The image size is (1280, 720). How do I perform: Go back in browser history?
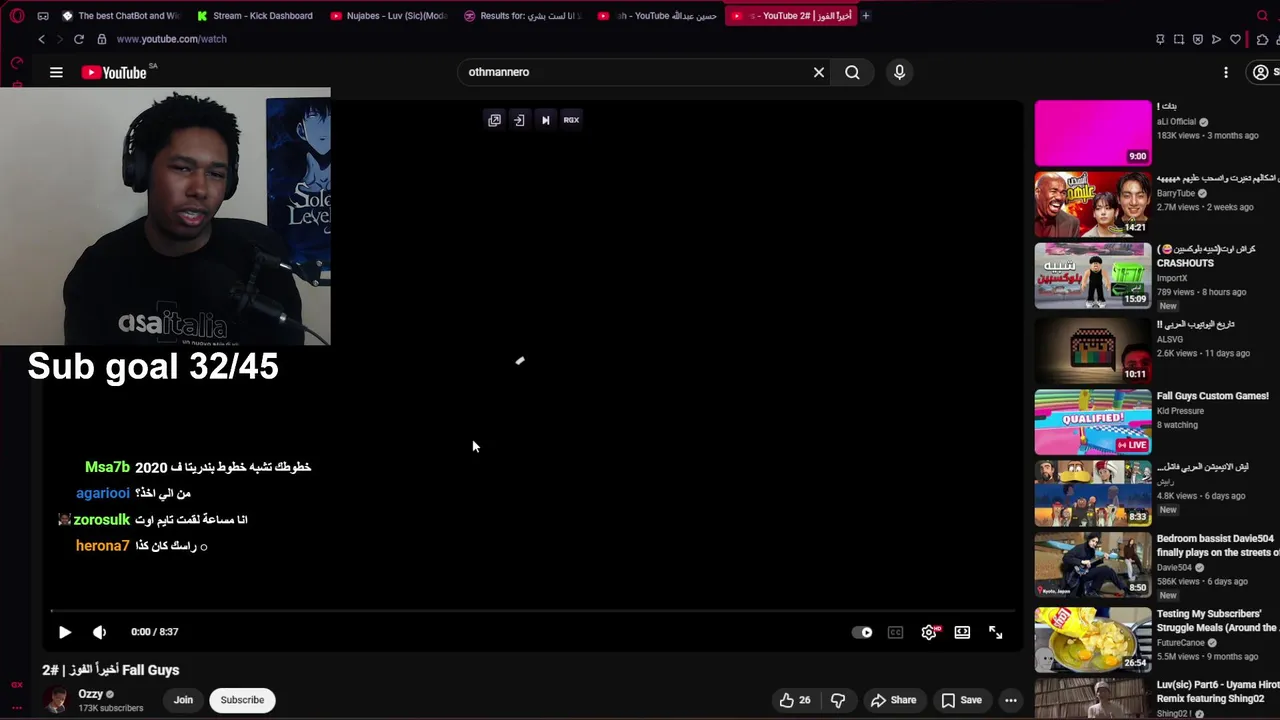coord(41,39)
